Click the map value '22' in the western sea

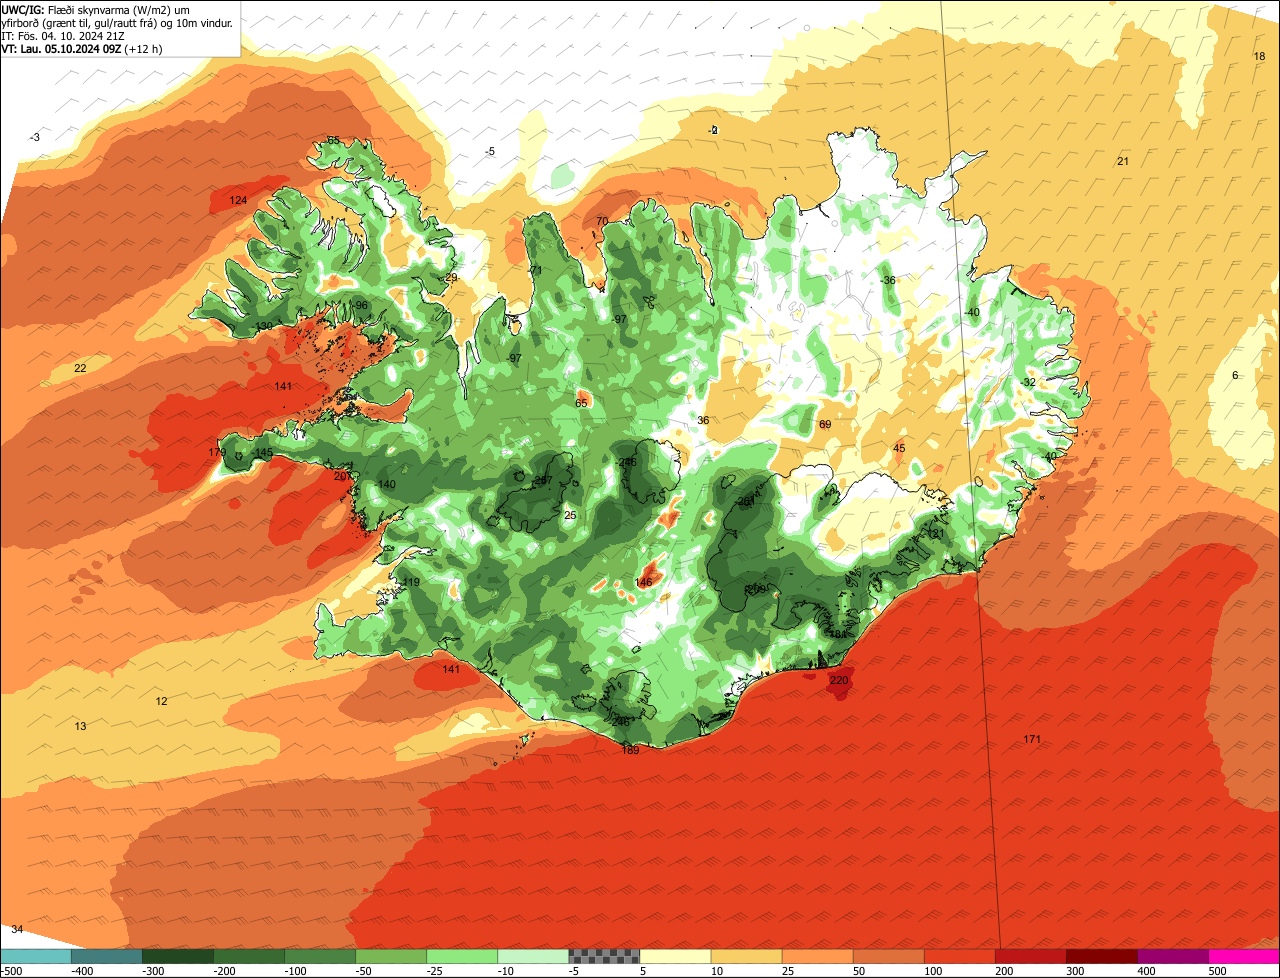(80, 369)
